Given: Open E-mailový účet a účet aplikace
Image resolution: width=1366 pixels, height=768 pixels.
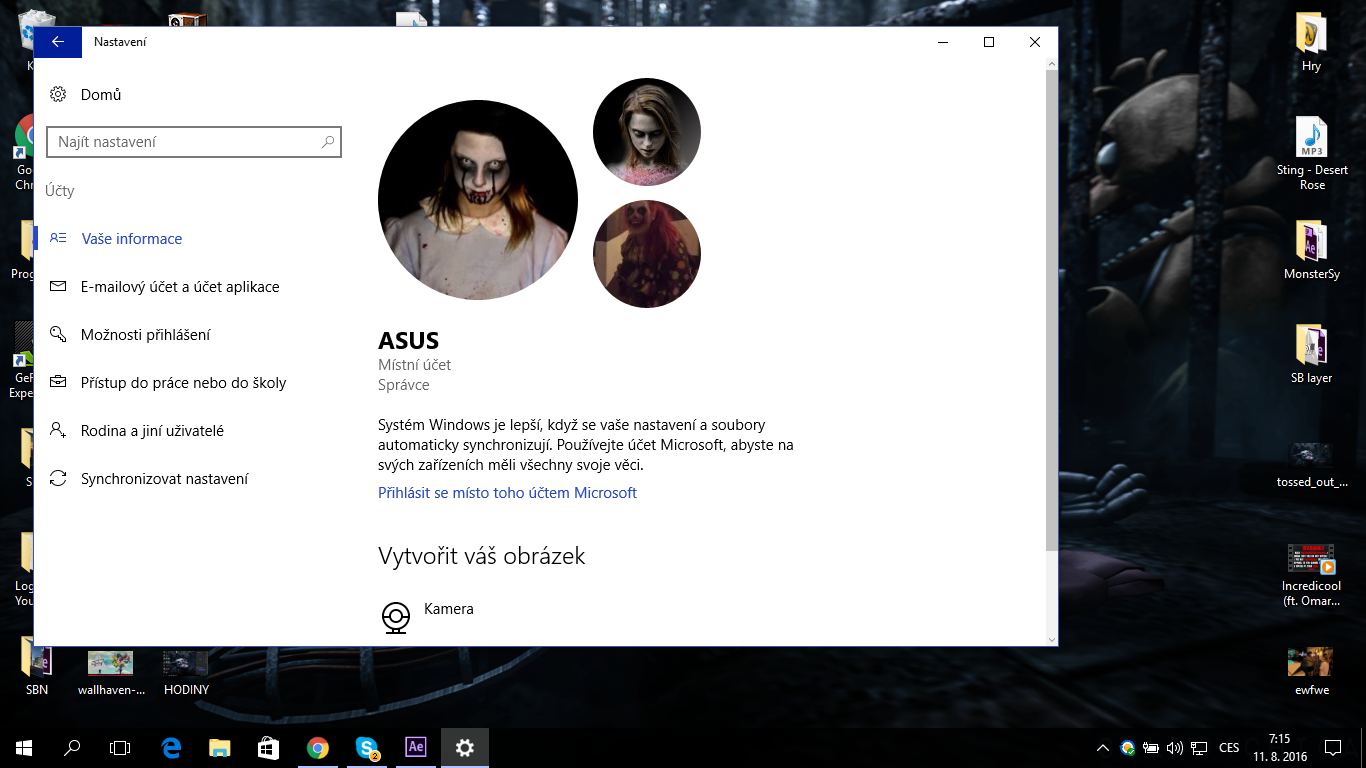Looking at the screenshot, I should (x=180, y=287).
